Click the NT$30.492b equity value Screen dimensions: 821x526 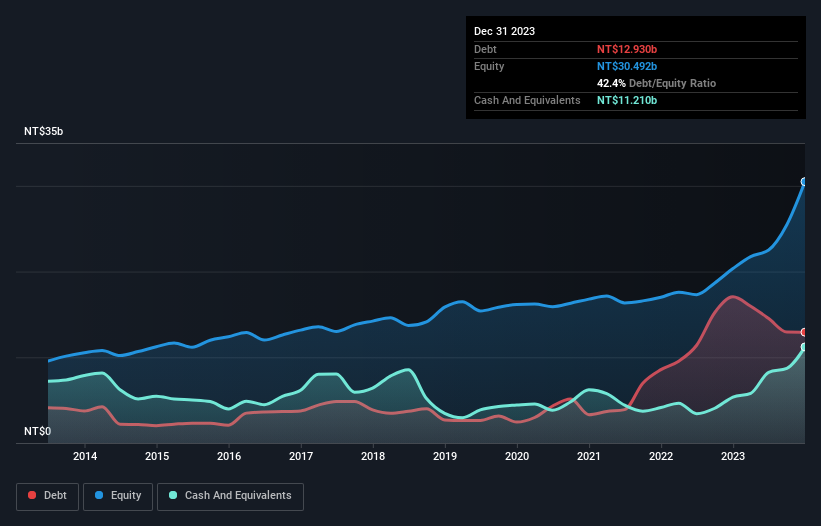(627, 66)
